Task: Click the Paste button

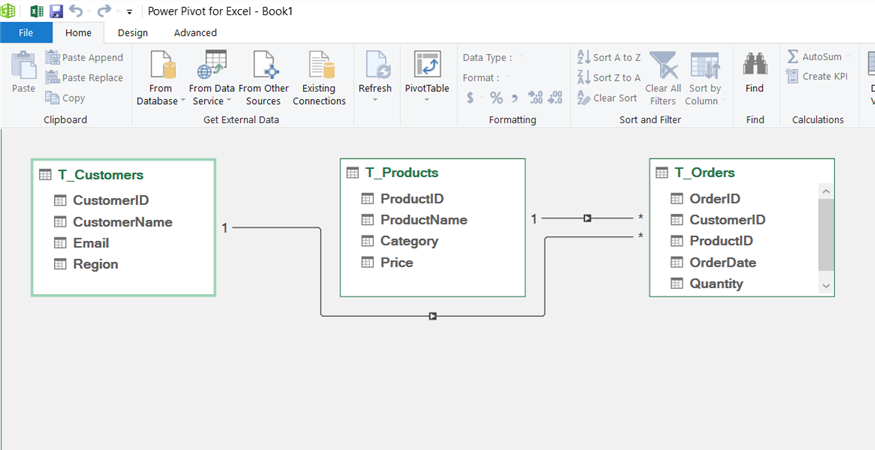Action: [x=23, y=73]
